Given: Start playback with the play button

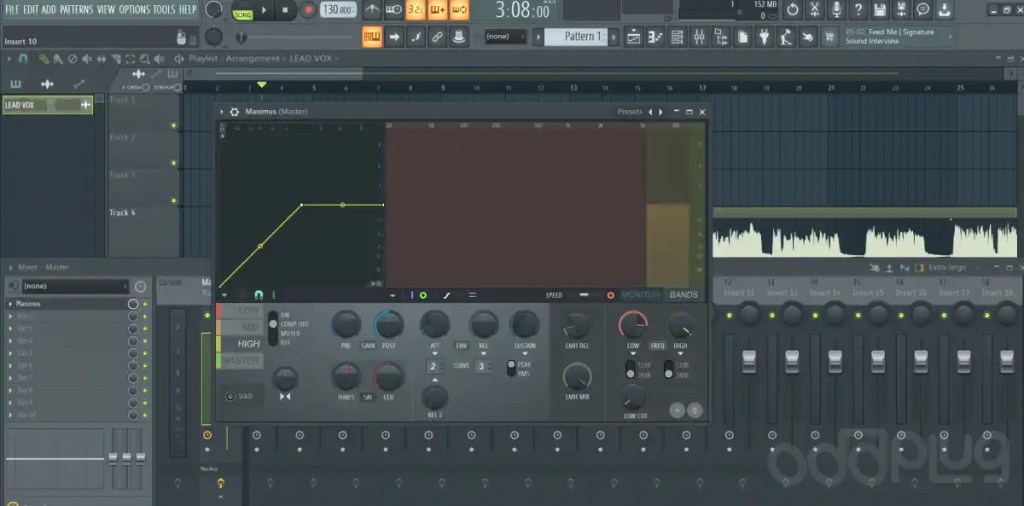Looking at the screenshot, I should point(264,10).
